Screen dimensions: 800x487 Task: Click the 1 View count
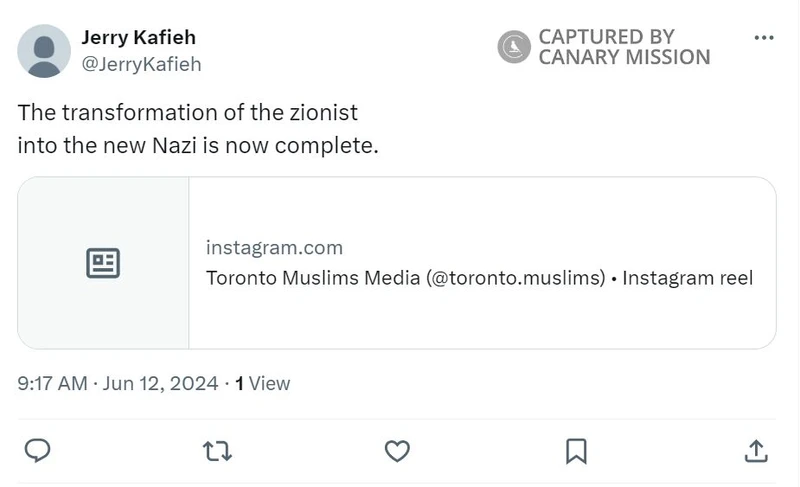pyautogui.click(x=263, y=383)
